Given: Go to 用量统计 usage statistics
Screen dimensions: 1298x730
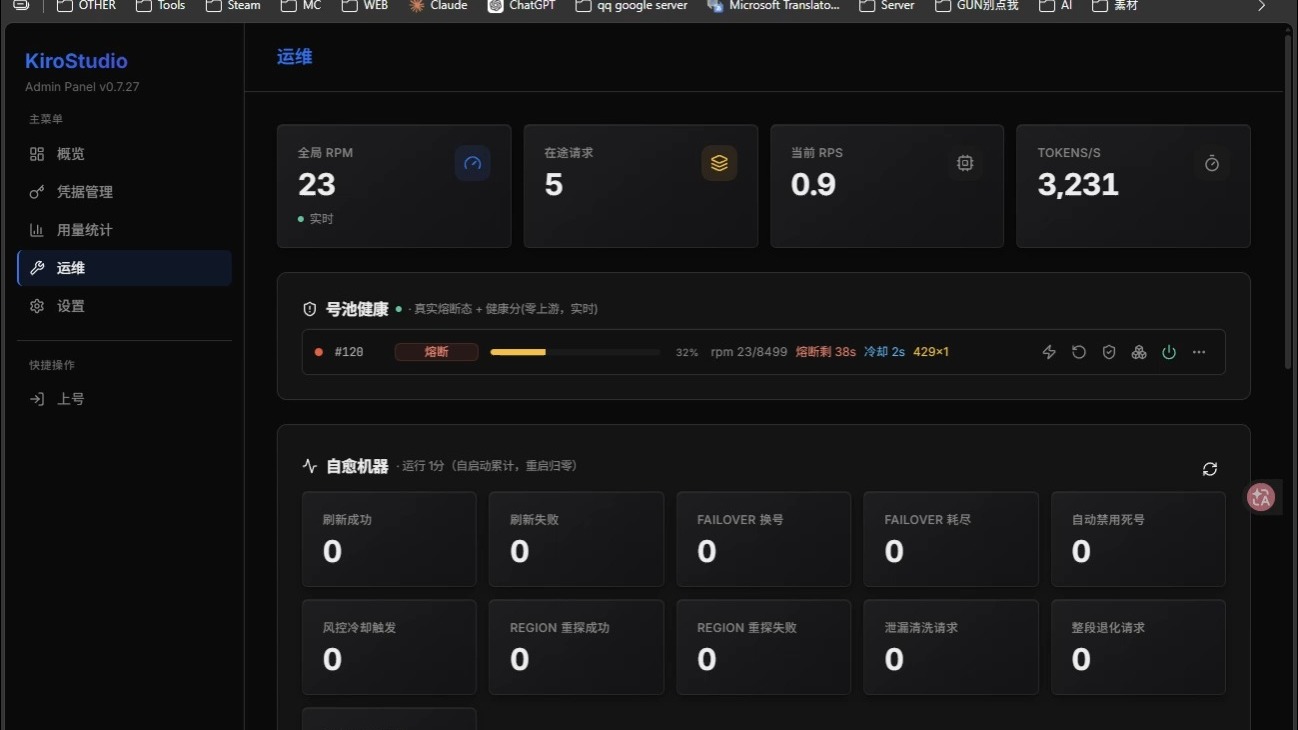Looking at the screenshot, I should (x=124, y=230).
